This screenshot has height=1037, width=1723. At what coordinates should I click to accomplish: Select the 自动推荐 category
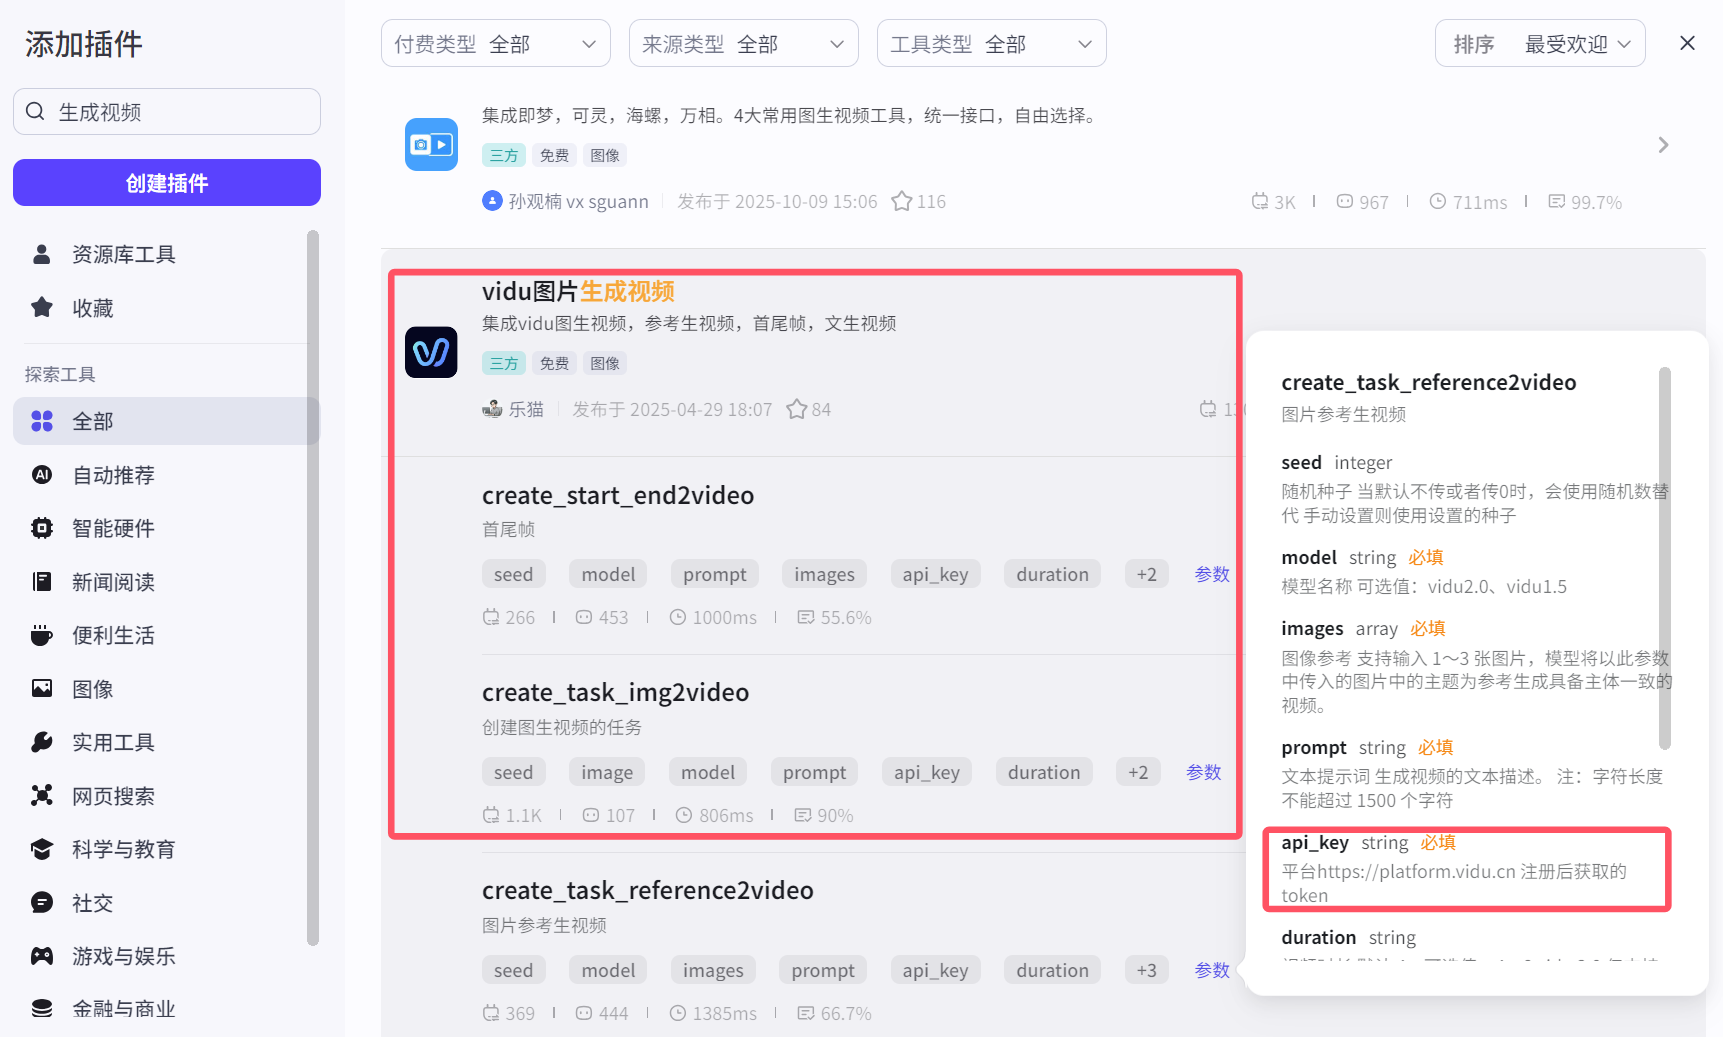point(112,475)
